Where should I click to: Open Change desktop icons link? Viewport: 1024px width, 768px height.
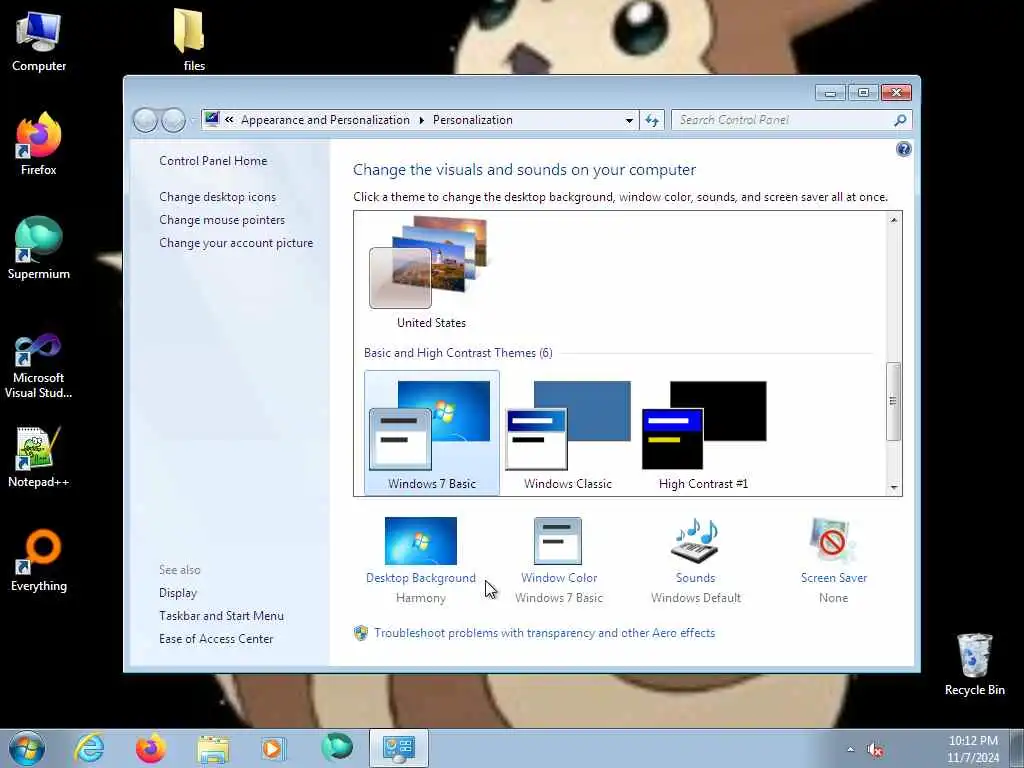pyautogui.click(x=217, y=197)
